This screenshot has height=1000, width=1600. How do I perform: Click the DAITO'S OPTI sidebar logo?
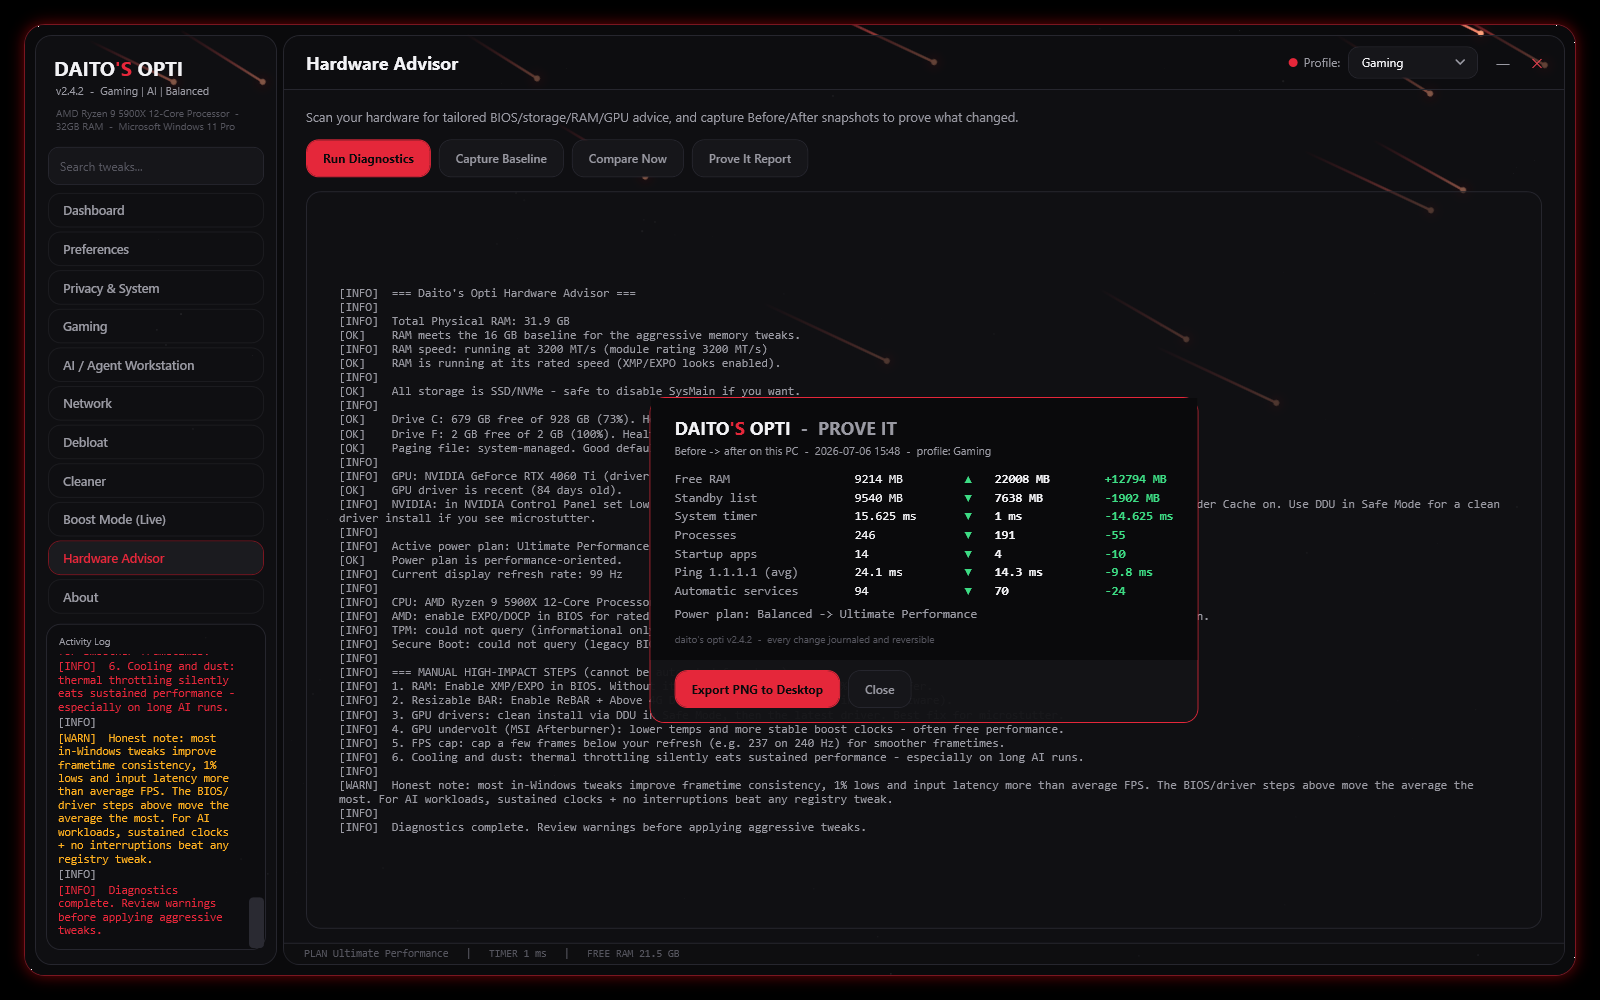[x=118, y=69]
